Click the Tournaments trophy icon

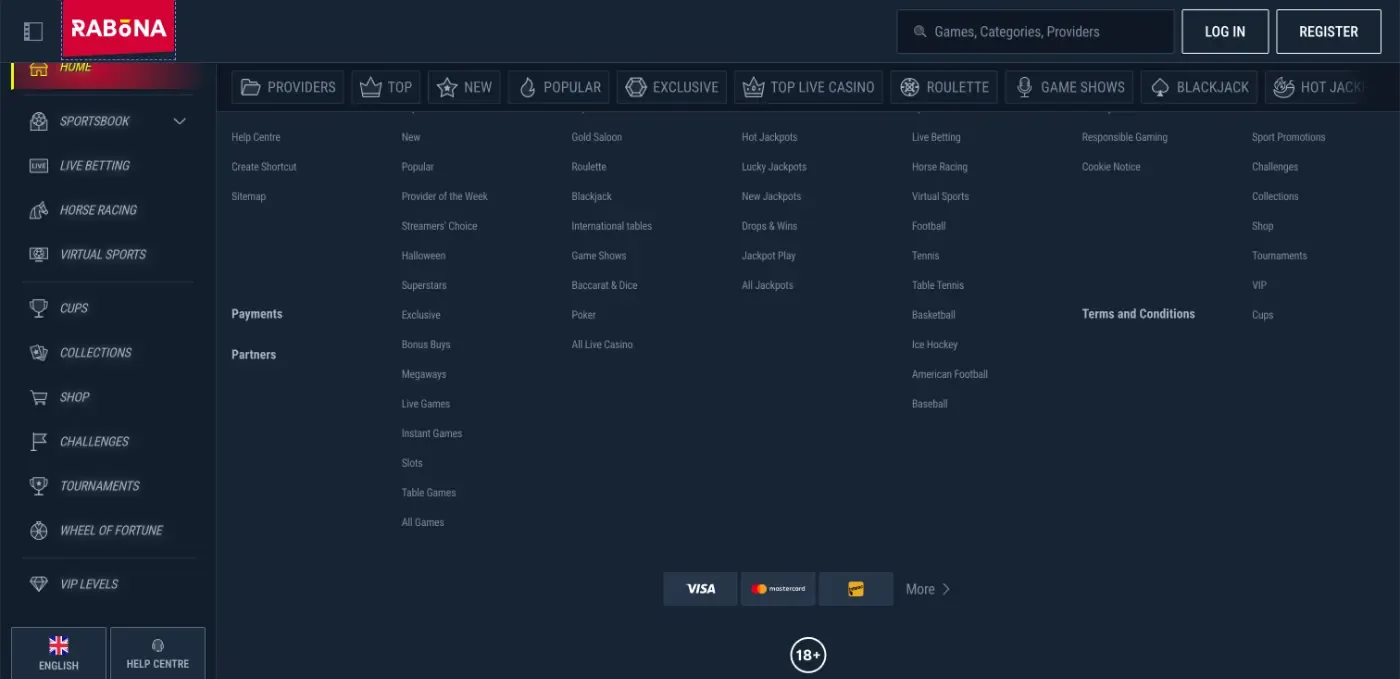click(x=39, y=486)
